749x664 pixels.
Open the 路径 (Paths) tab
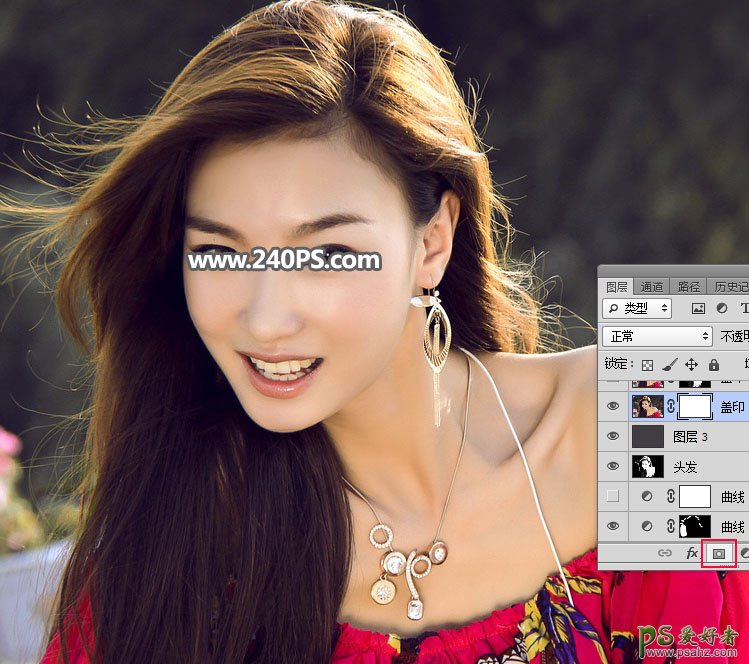click(x=688, y=287)
